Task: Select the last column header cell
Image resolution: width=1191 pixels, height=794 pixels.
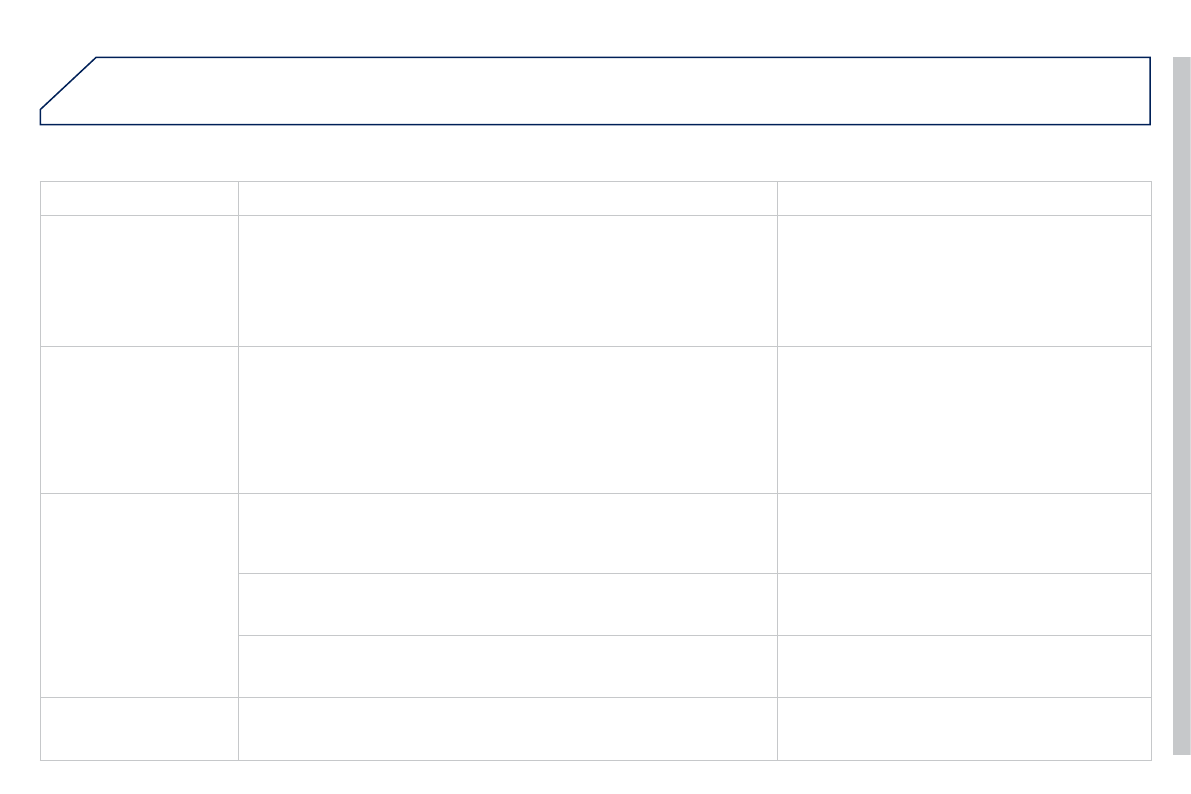Action: pyautogui.click(x=964, y=198)
